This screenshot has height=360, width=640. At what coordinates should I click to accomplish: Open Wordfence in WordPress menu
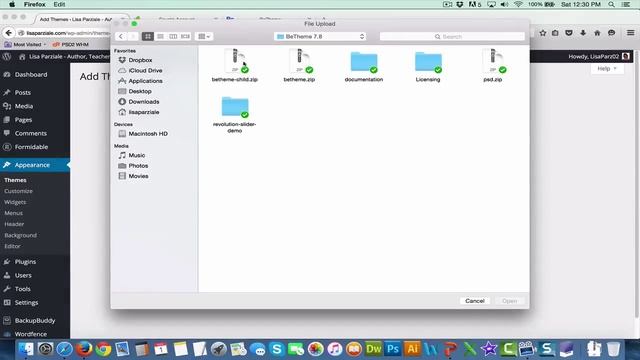coord(31,334)
